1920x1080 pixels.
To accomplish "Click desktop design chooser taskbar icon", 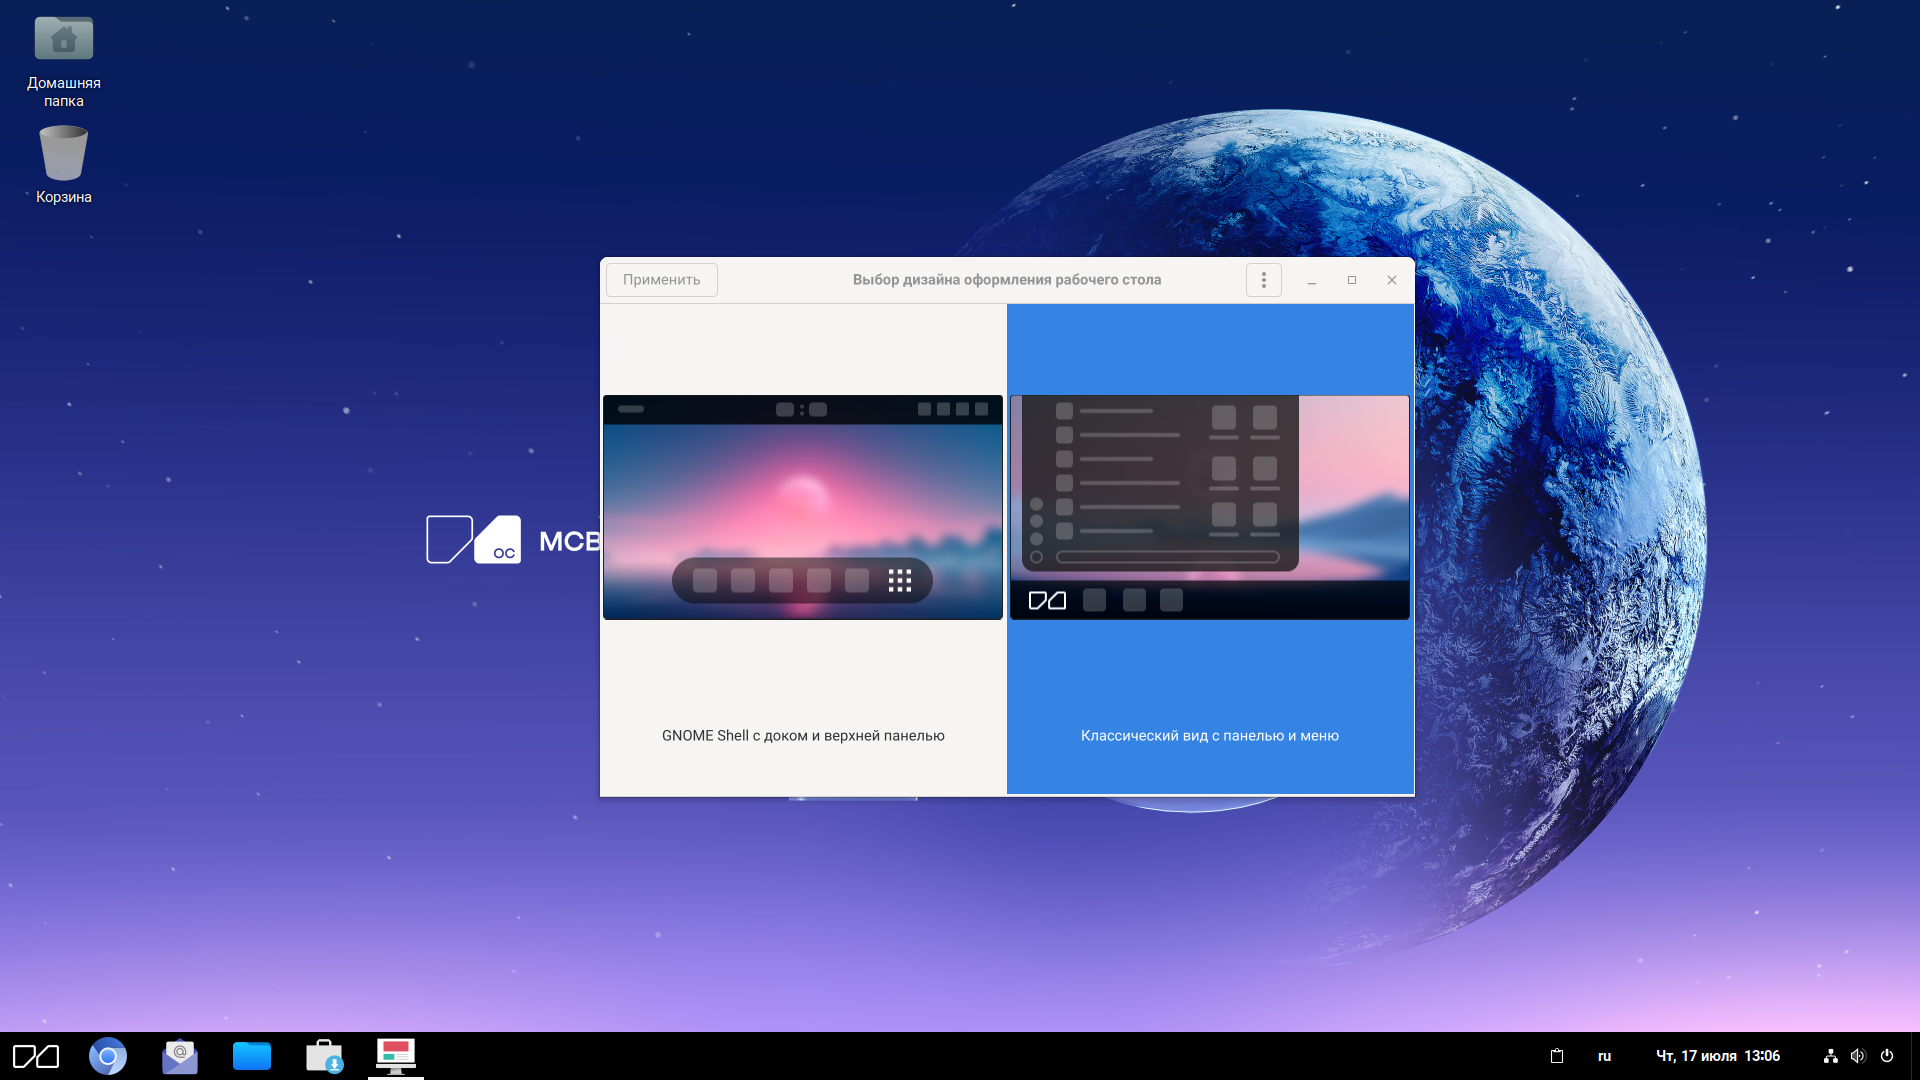I will click(x=396, y=1056).
